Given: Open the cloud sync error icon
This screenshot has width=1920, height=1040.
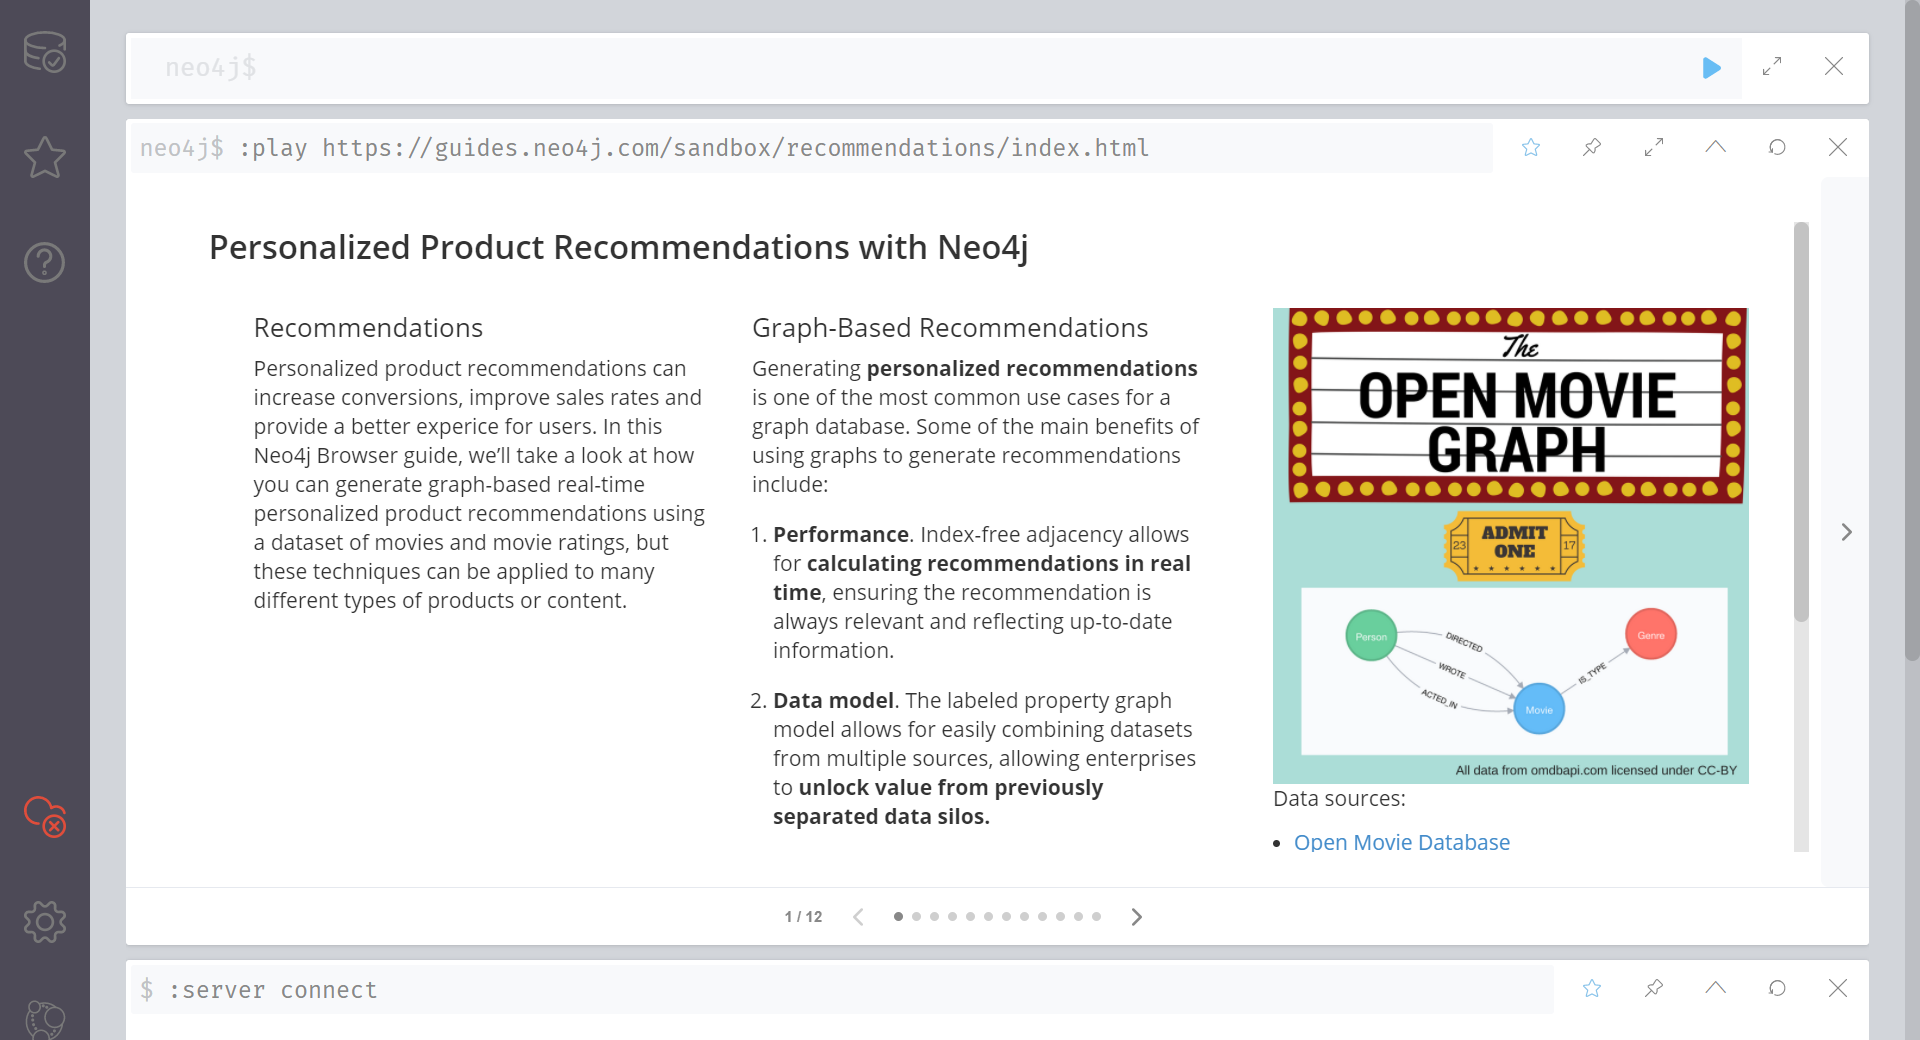Looking at the screenshot, I should [44, 816].
